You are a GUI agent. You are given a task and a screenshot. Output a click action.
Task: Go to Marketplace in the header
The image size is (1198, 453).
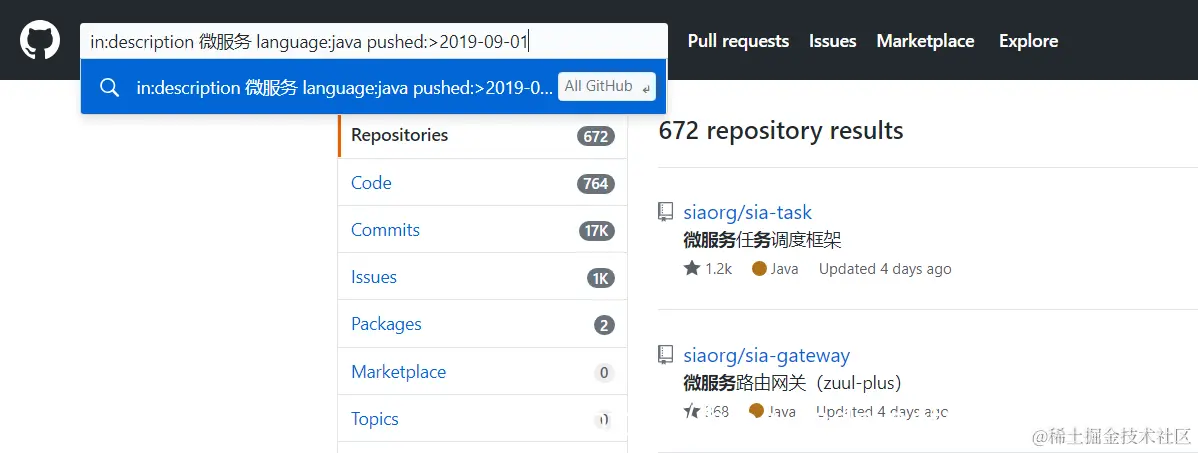click(x=925, y=41)
